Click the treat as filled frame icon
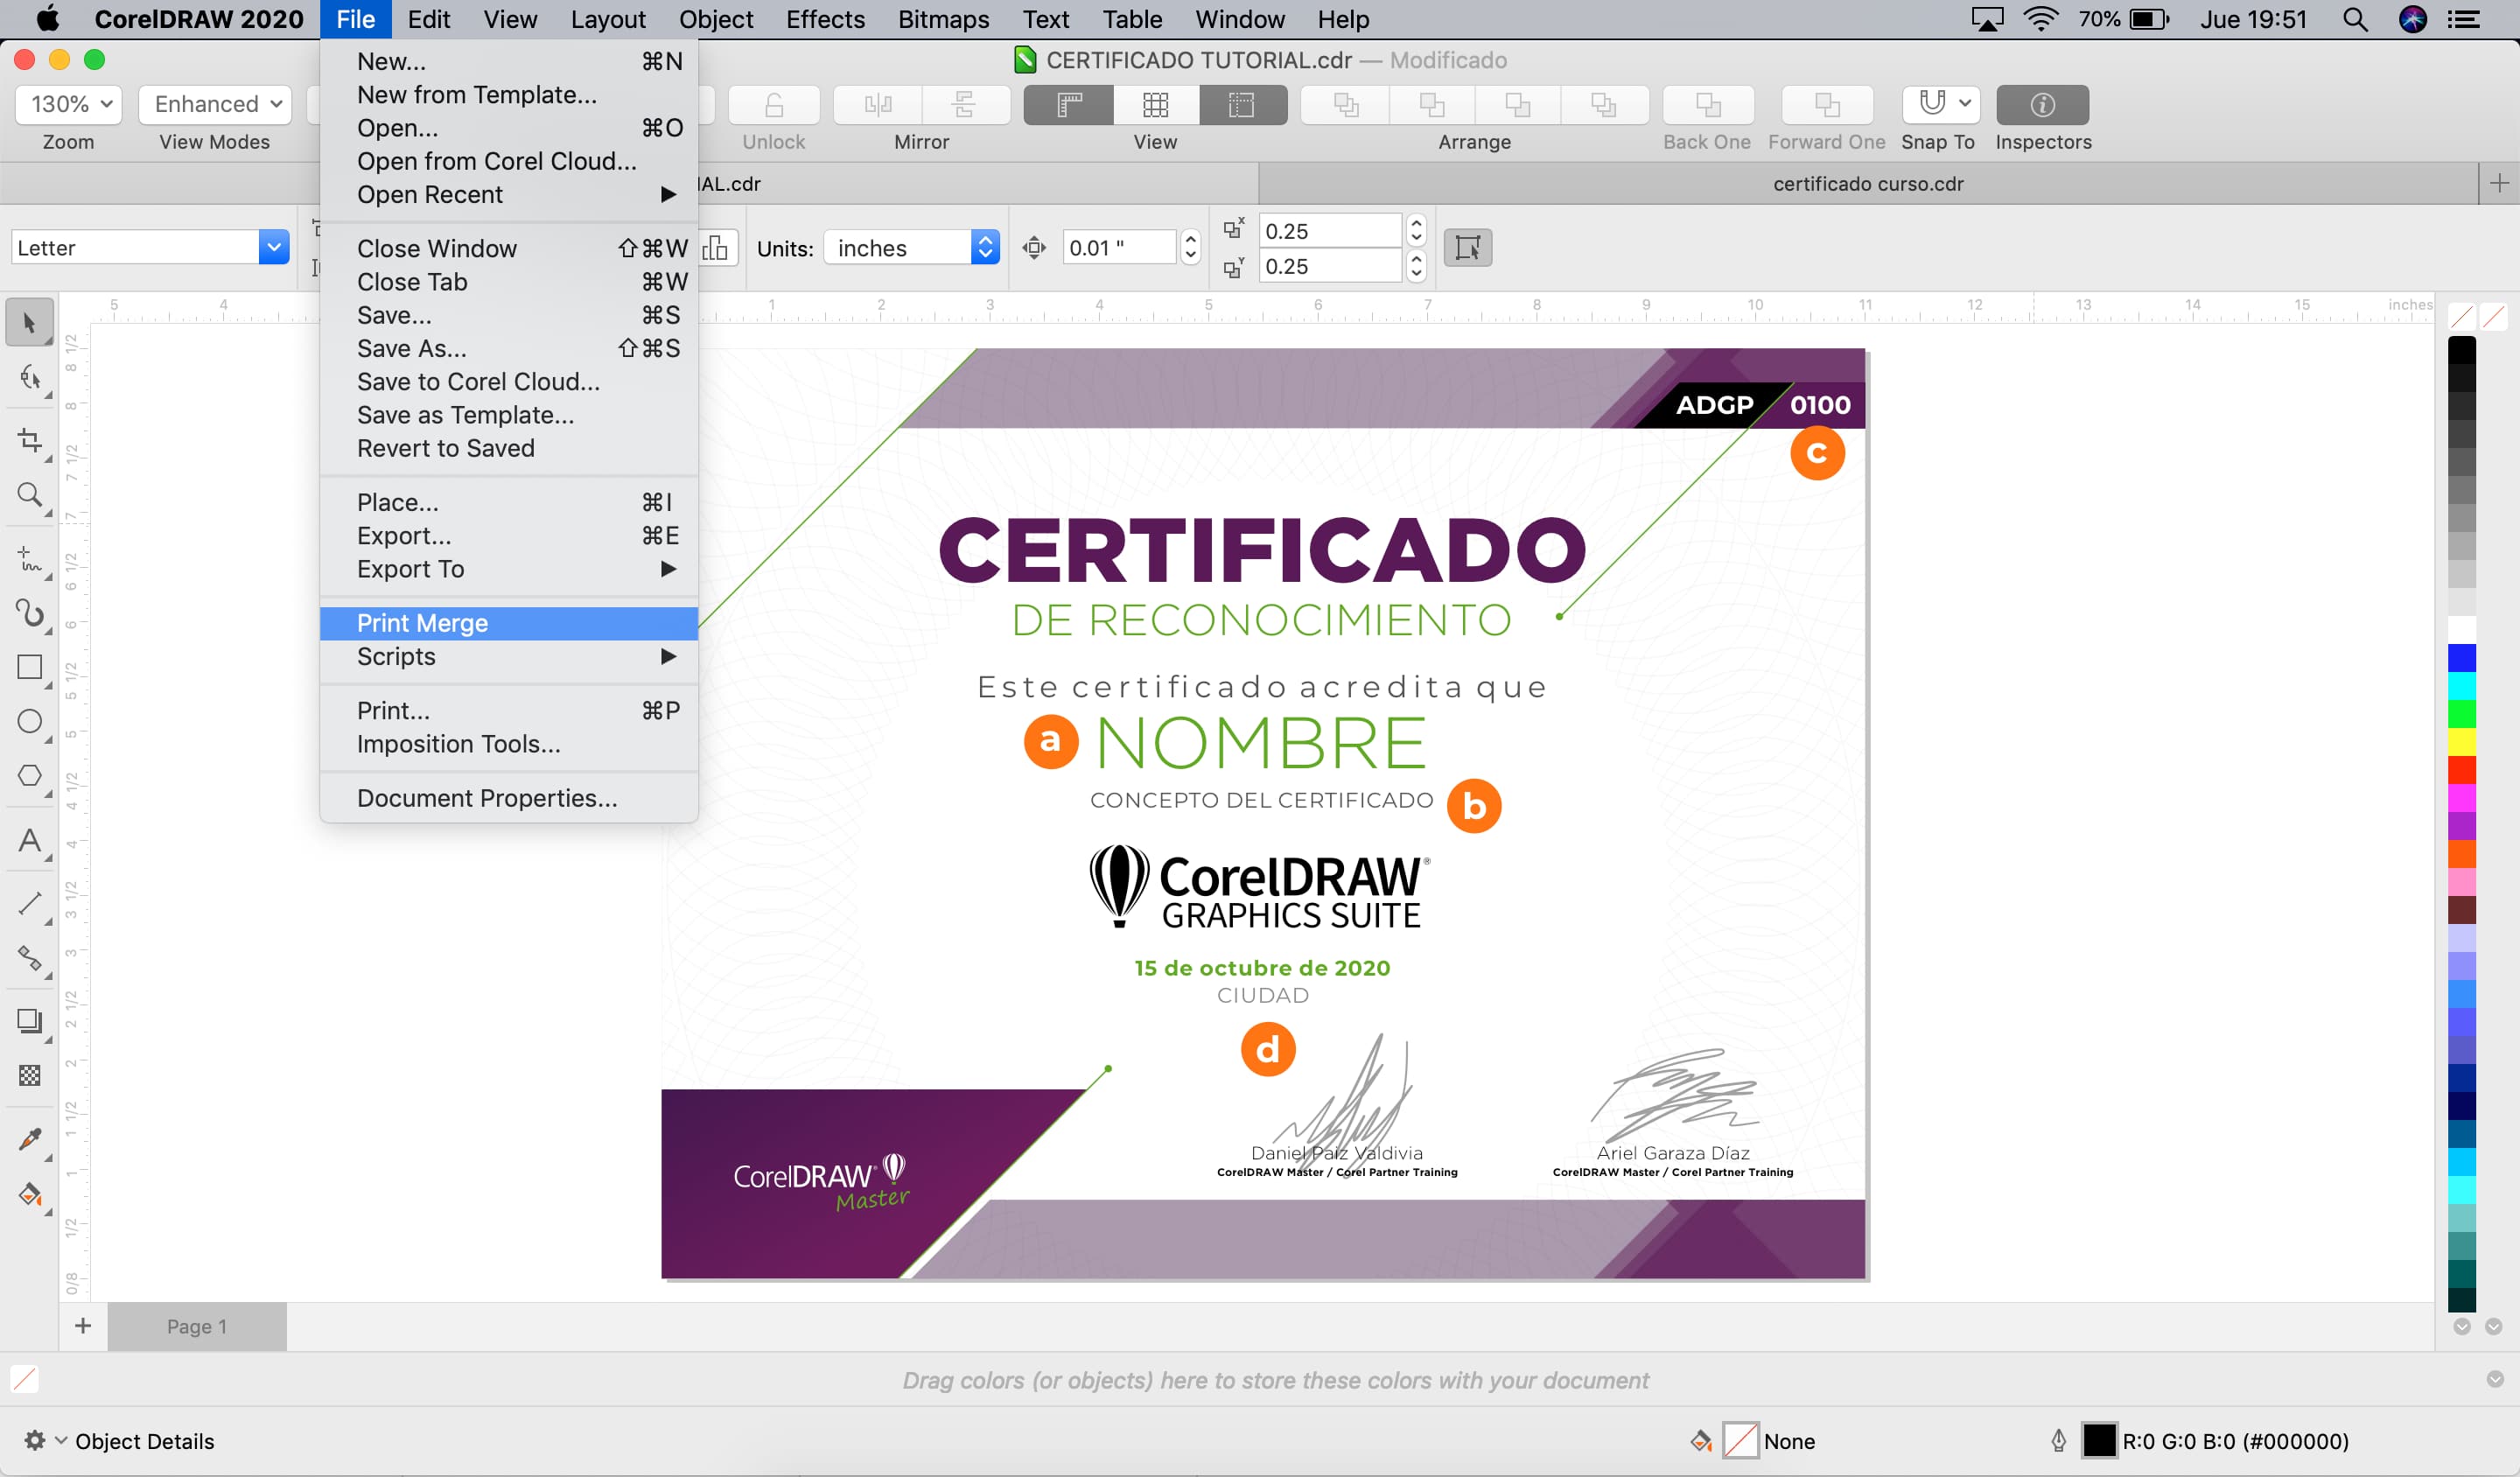2520x1477 pixels. click(1468, 248)
